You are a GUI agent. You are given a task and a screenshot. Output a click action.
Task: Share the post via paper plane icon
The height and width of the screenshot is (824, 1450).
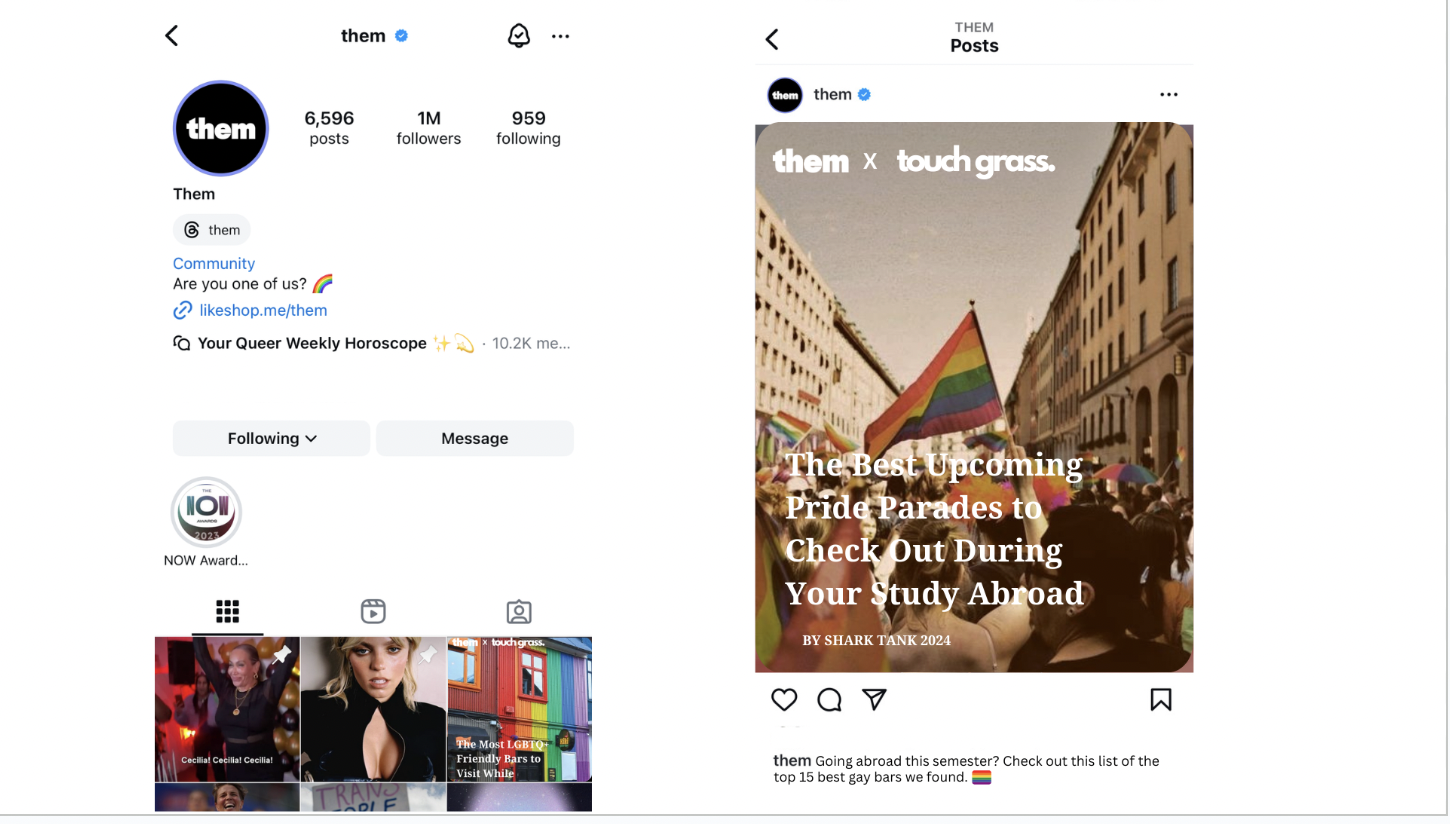click(x=874, y=699)
